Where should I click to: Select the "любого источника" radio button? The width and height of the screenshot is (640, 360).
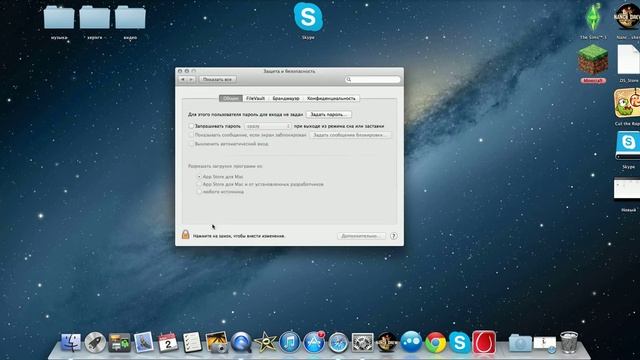tap(199, 191)
